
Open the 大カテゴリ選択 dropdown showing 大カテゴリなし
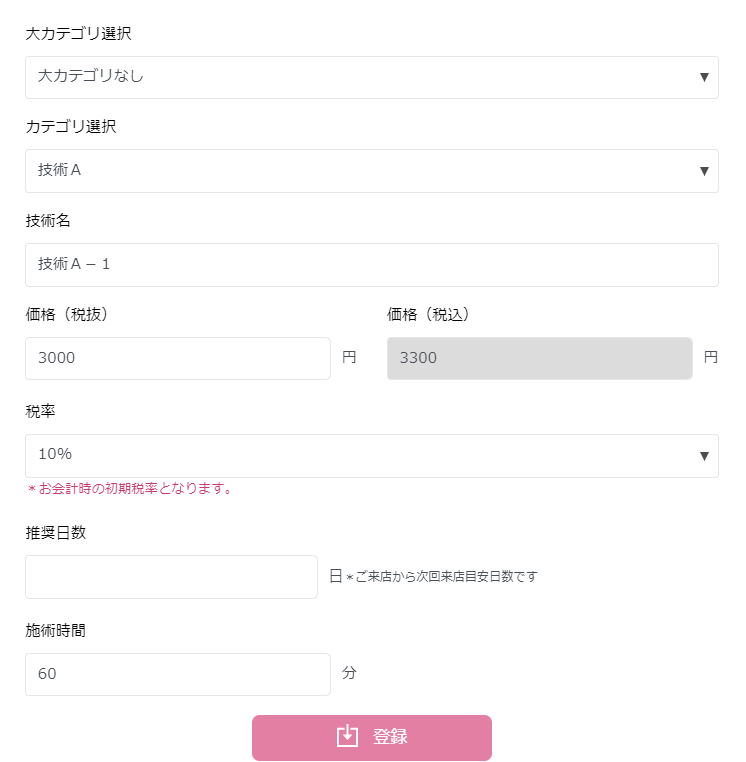pos(360,77)
